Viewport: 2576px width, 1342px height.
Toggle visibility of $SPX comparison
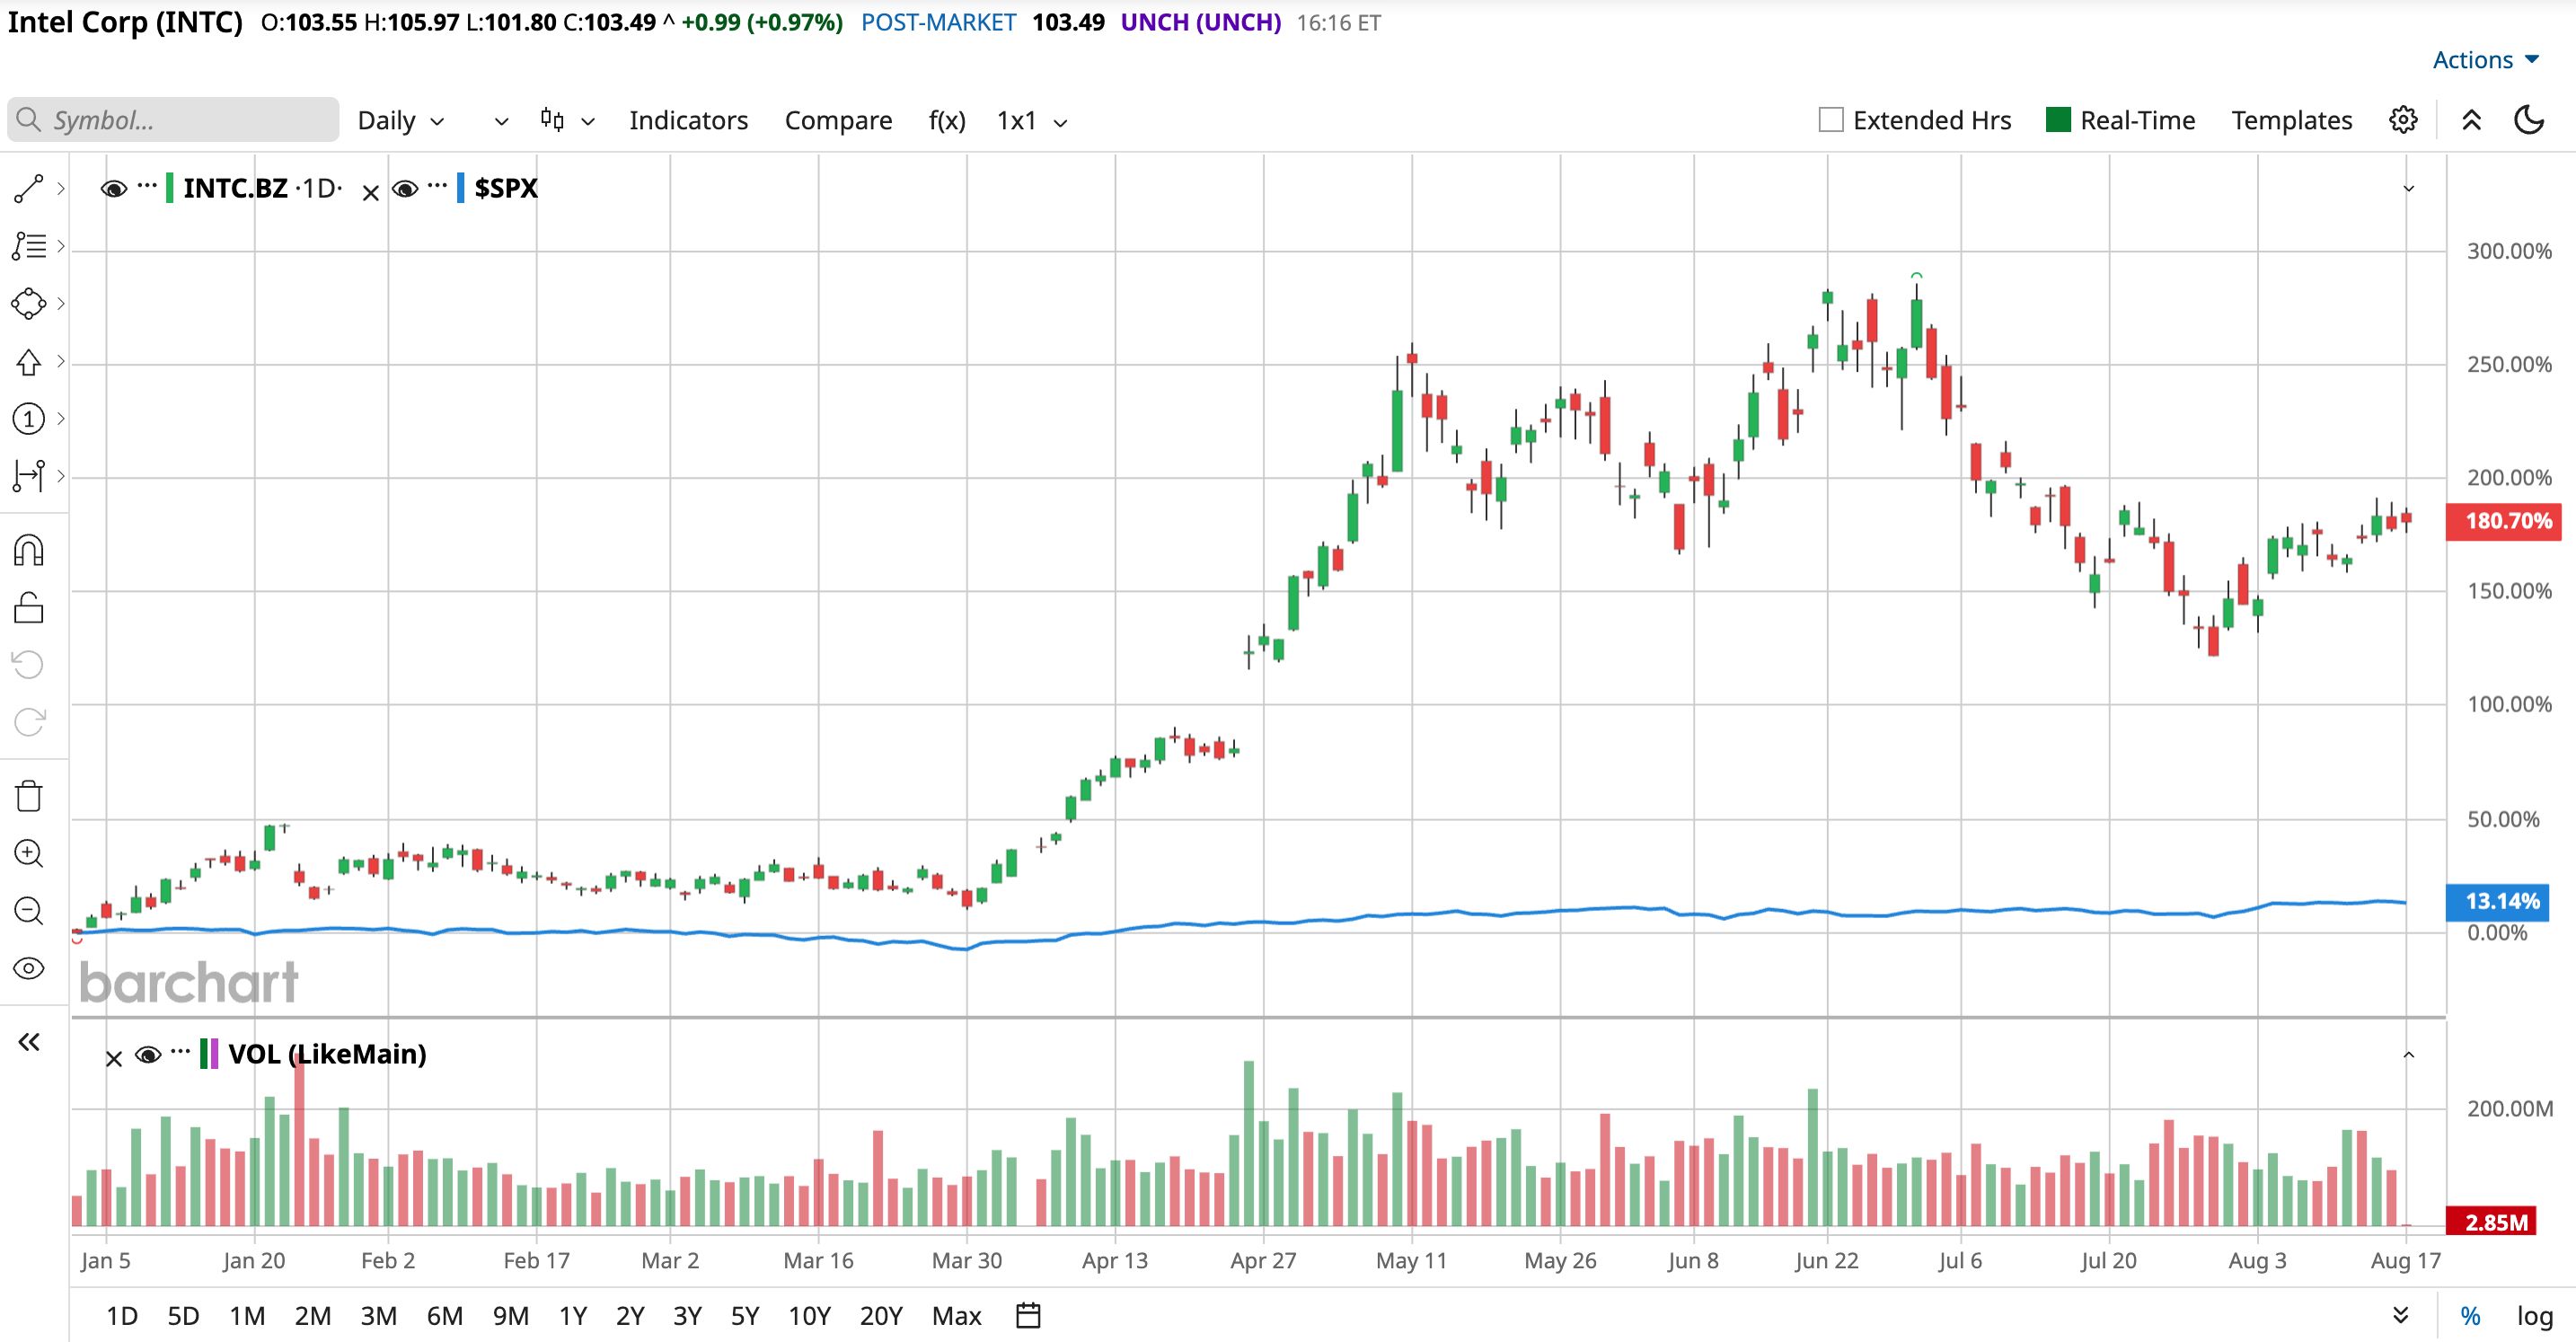405,188
